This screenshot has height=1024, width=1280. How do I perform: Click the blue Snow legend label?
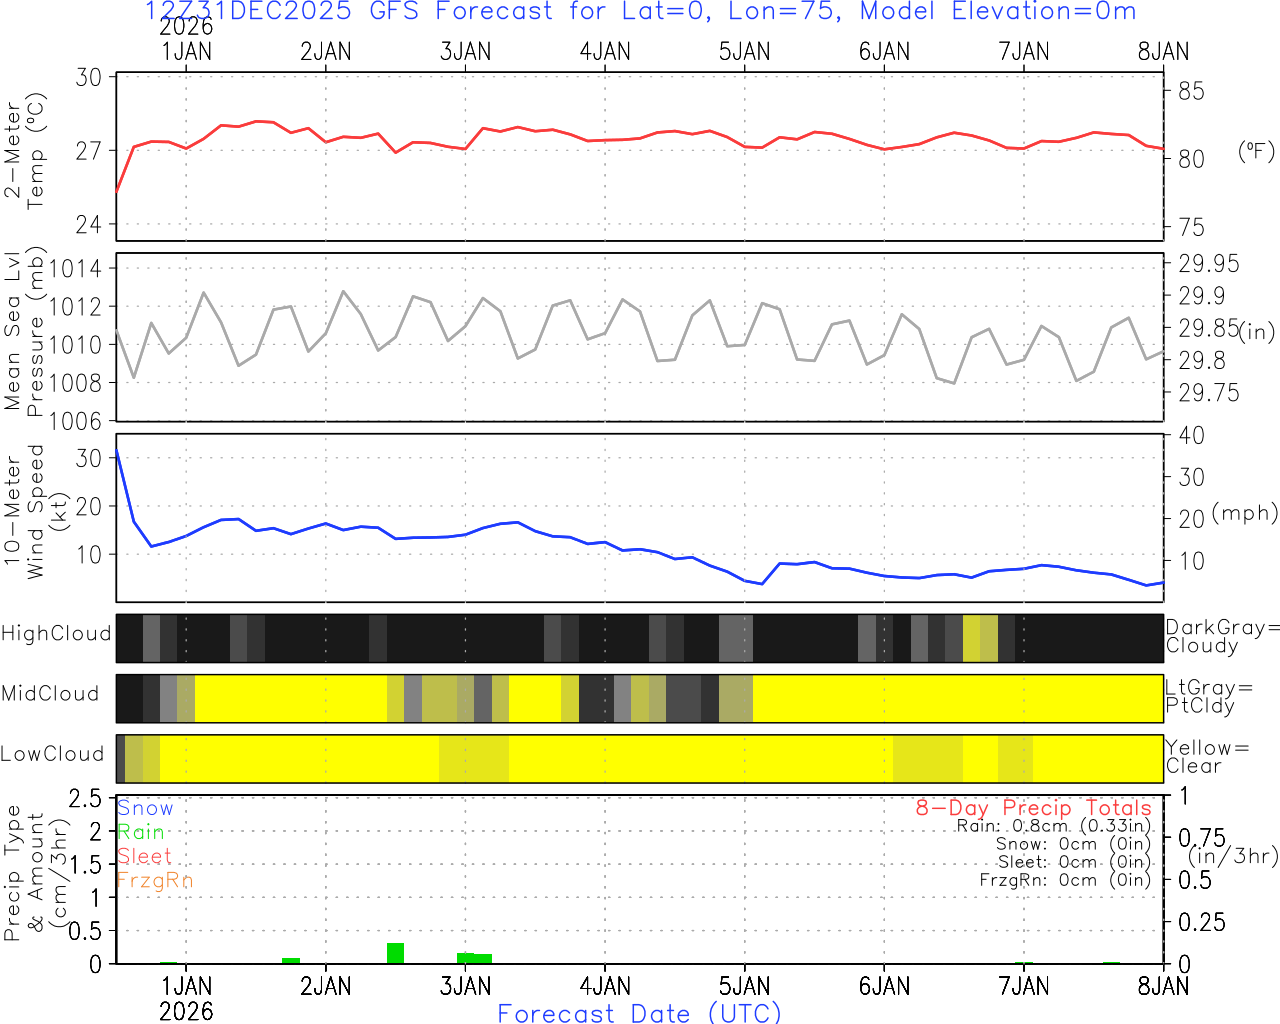click(x=145, y=808)
